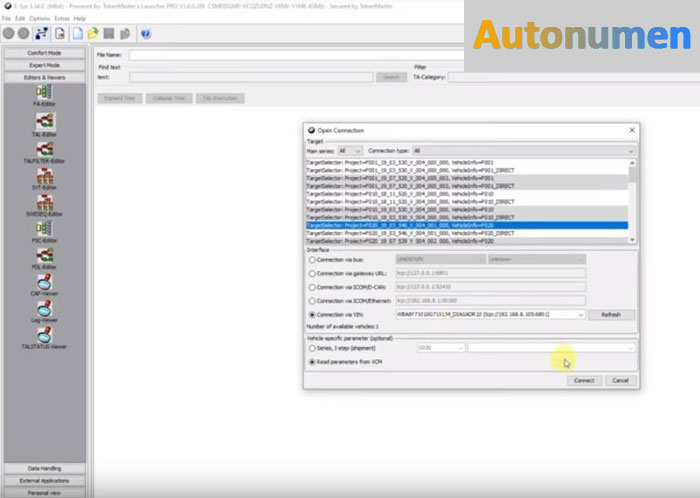This screenshot has height=498, width=700.
Task: Choose Connection via ICOM/Ethernet
Action: (x=312, y=301)
